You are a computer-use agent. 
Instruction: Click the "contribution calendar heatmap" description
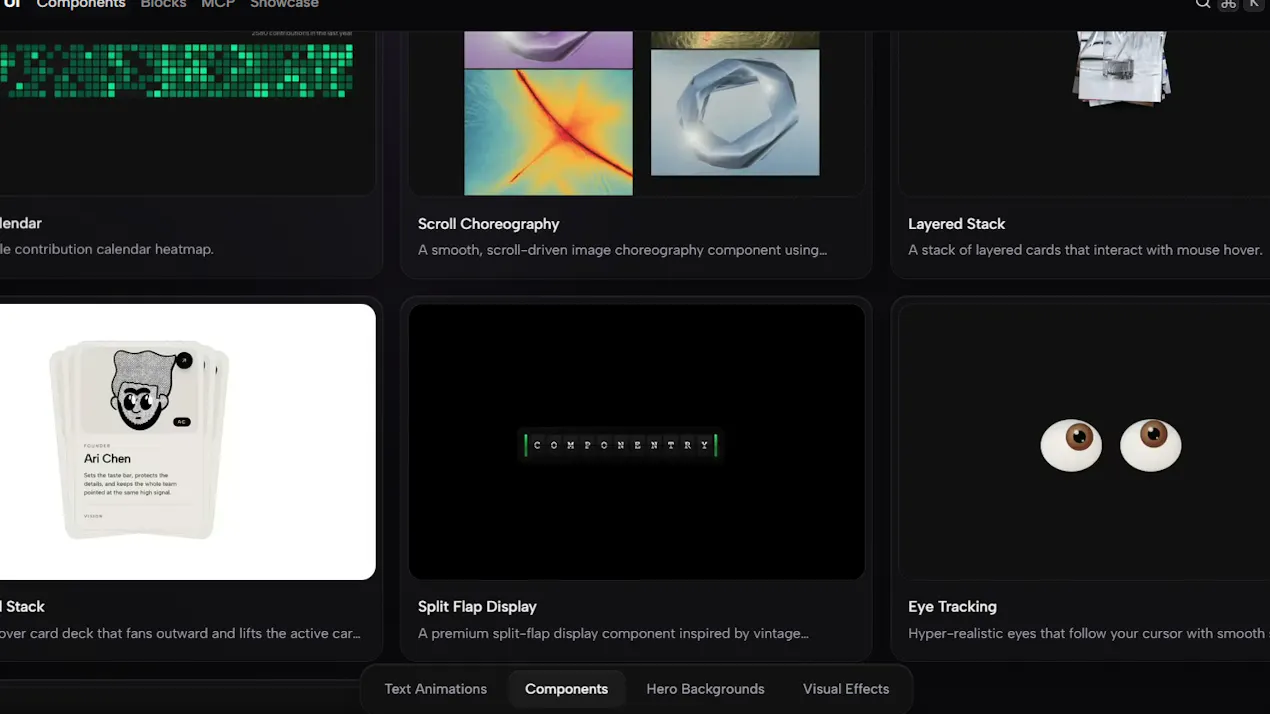107,249
